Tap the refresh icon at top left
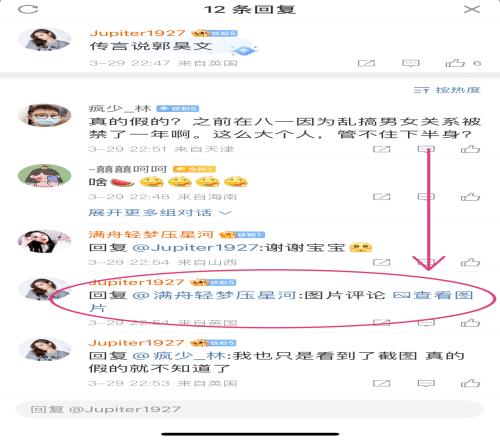 pos(28,9)
